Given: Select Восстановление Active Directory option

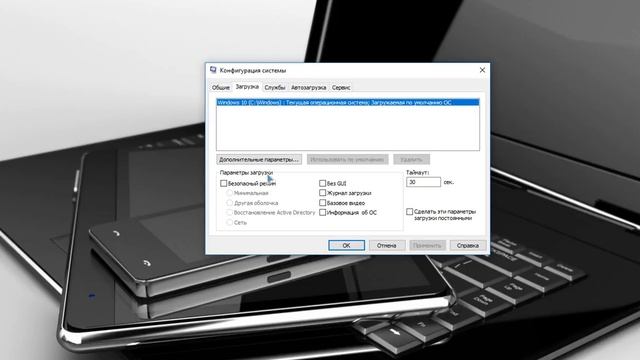Looking at the screenshot, I should tap(229, 213).
